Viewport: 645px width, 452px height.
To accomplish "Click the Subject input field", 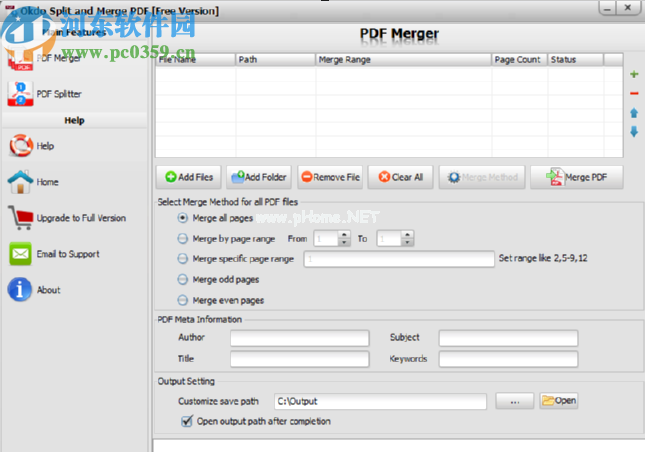I will (508, 338).
